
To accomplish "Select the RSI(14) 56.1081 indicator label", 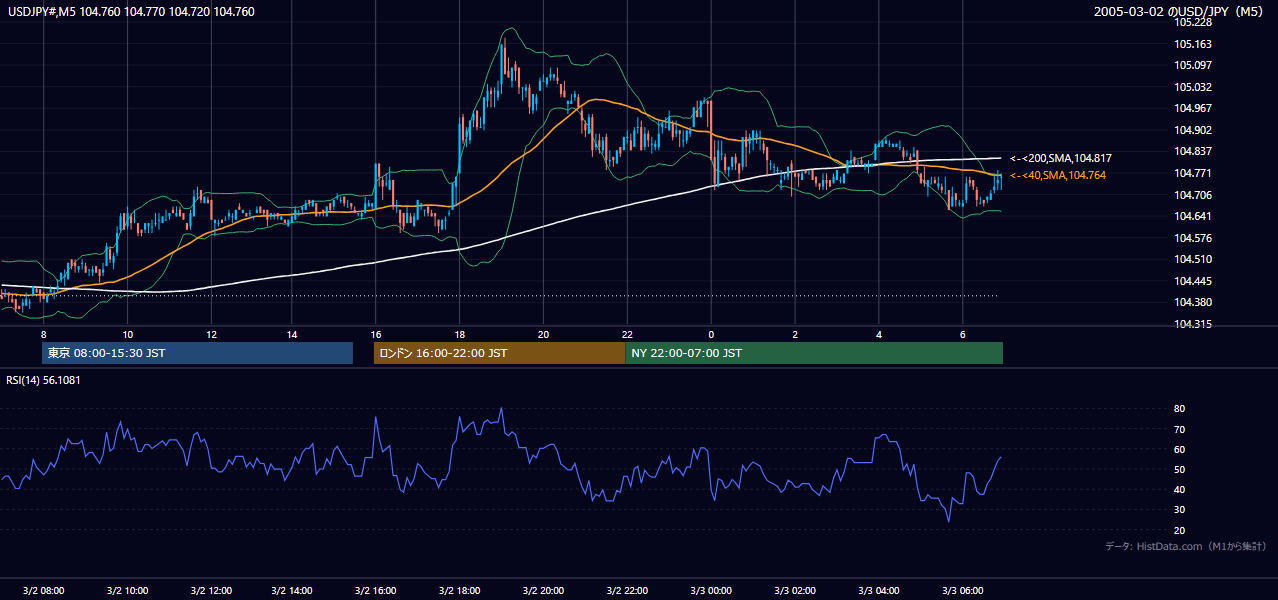I will pos(44,380).
